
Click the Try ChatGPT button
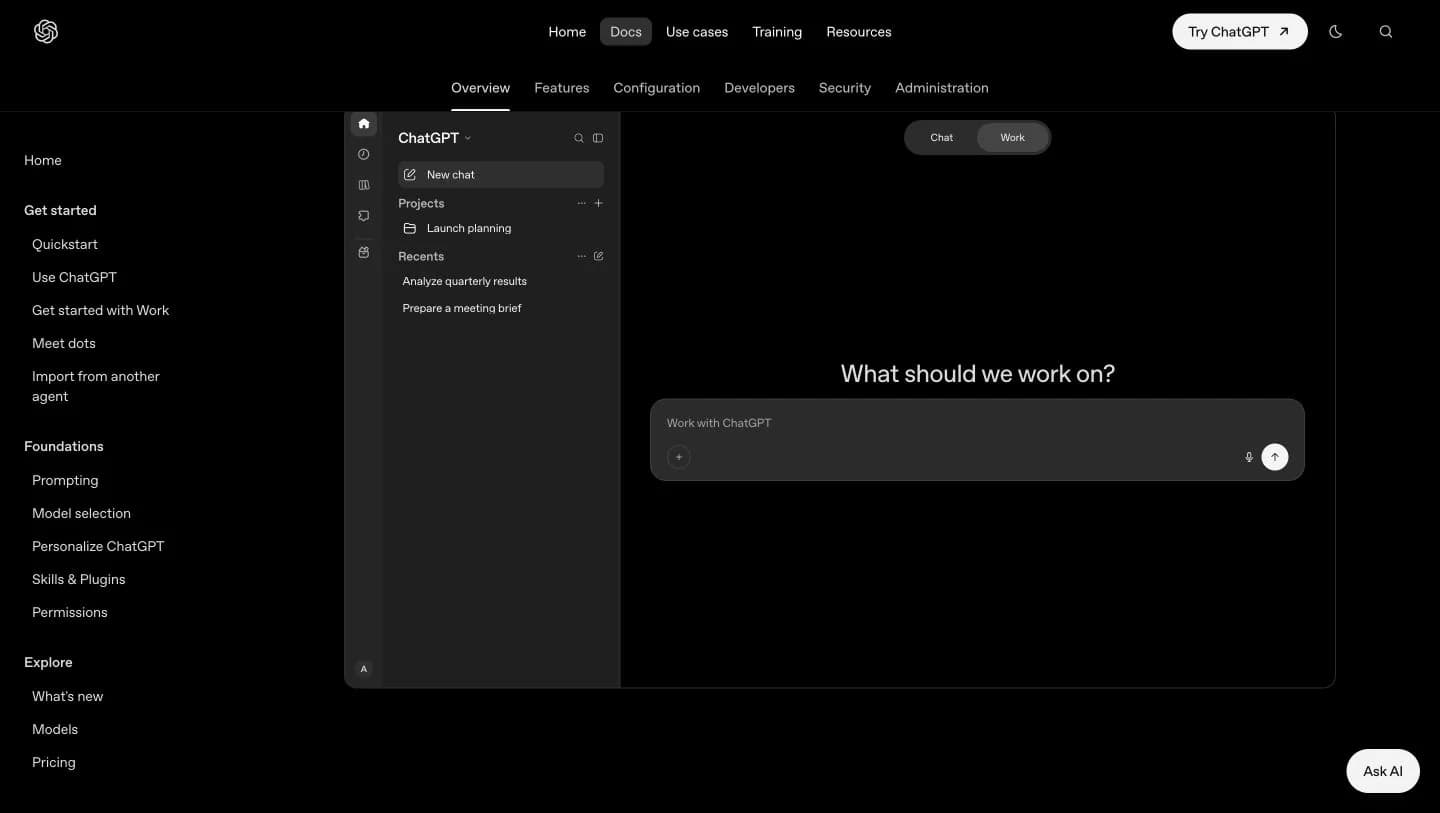pos(1240,32)
